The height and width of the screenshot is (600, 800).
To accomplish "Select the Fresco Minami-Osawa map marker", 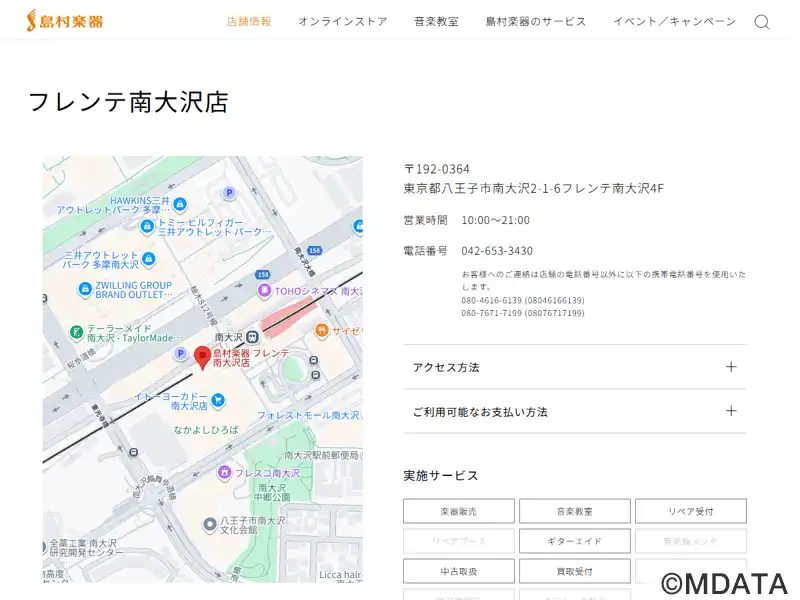I will 225,472.
